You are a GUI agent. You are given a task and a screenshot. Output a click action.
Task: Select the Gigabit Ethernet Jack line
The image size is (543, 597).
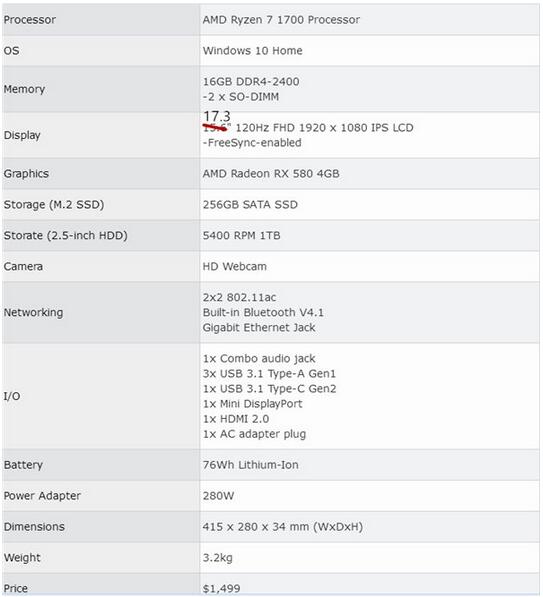coord(259,328)
